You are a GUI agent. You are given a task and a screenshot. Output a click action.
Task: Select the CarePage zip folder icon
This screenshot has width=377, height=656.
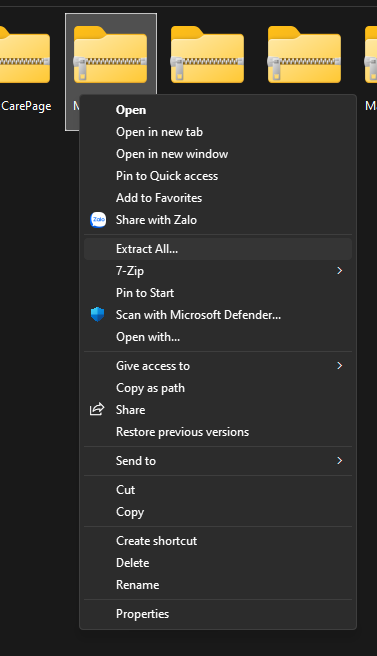tap(24, 55)
